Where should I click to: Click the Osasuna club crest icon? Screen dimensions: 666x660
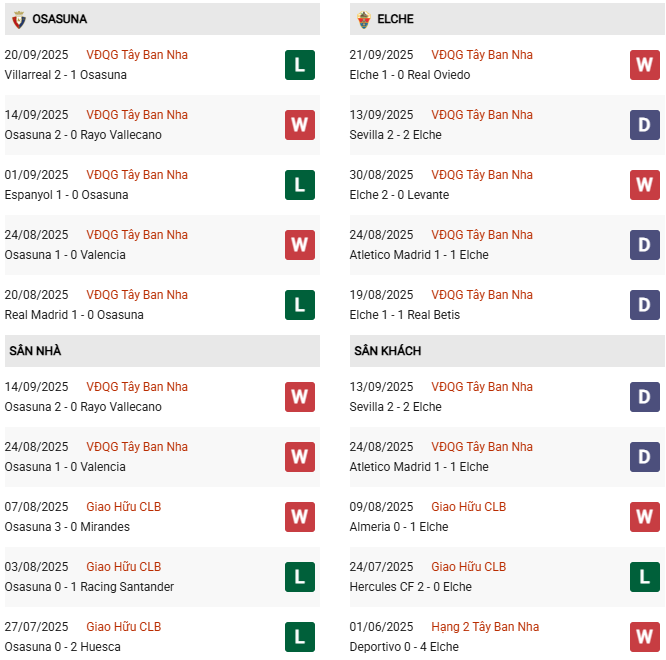coord(18,19)
